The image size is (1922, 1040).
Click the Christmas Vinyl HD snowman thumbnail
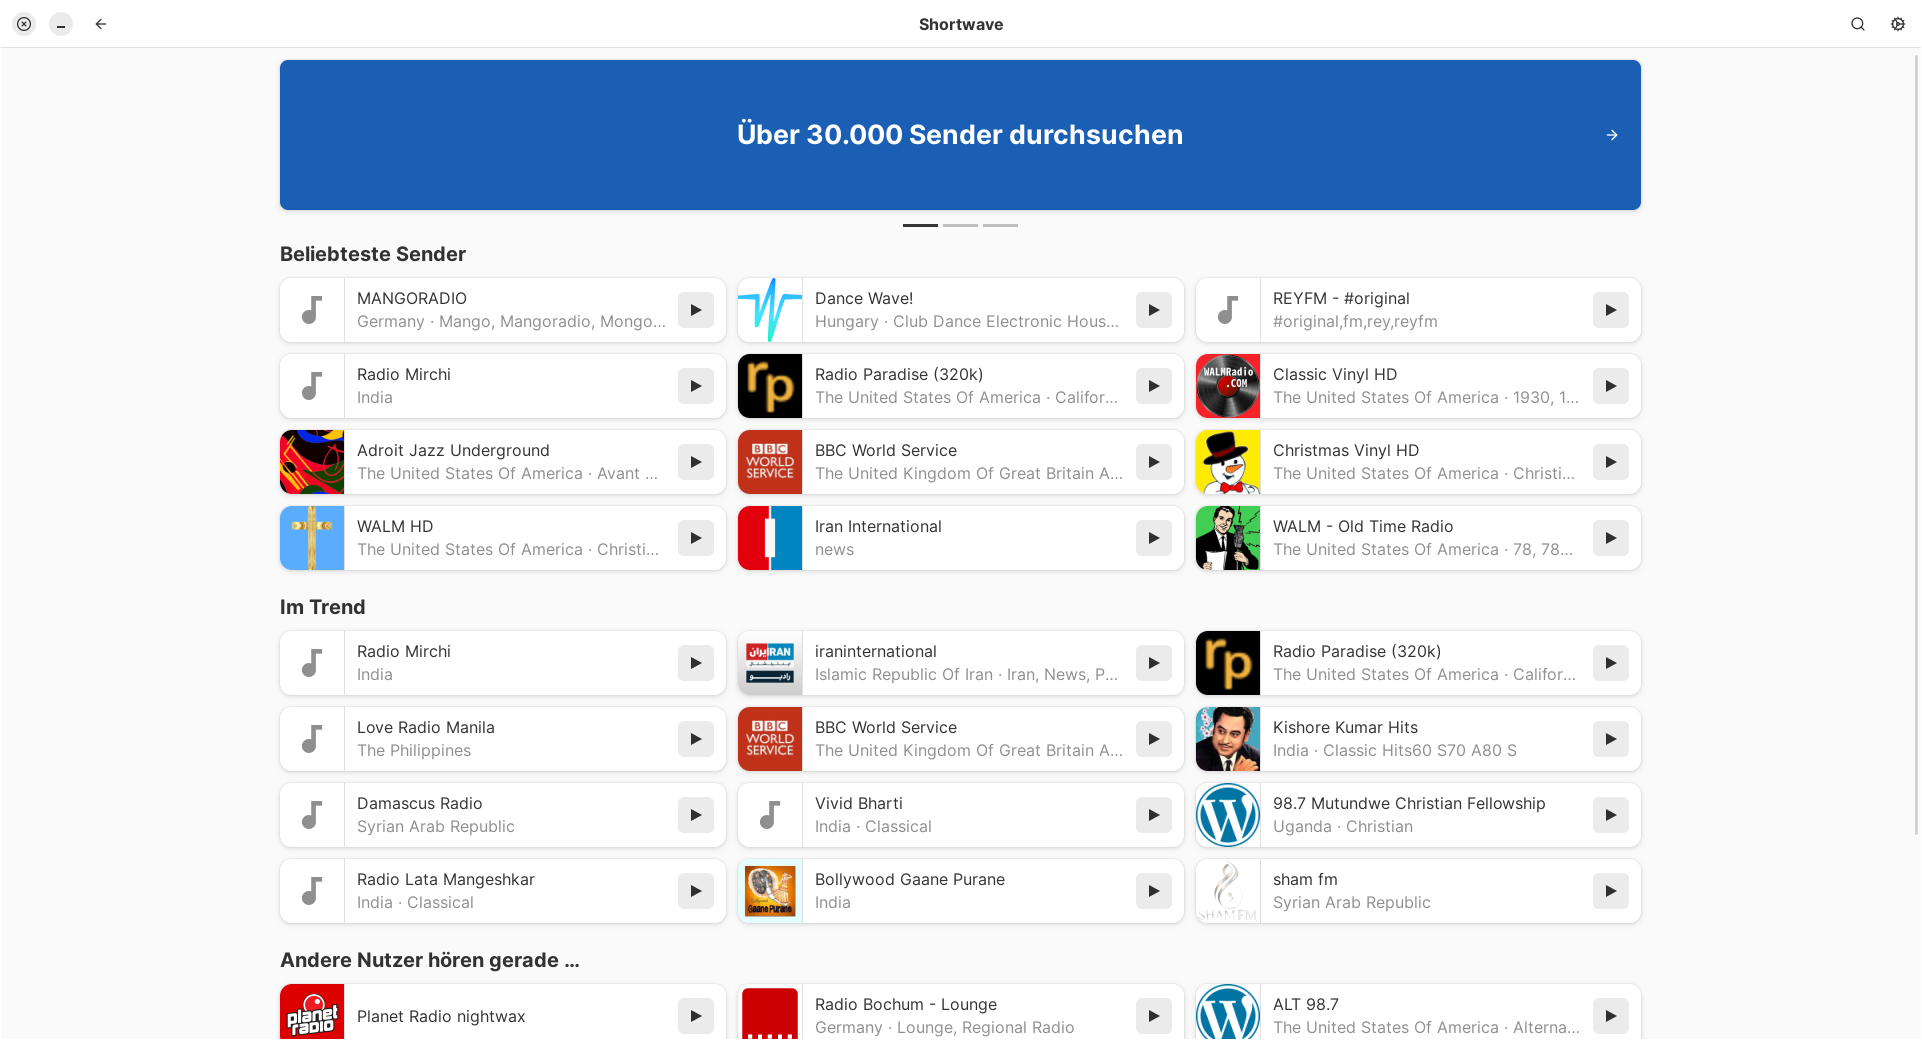point(1228,462)
